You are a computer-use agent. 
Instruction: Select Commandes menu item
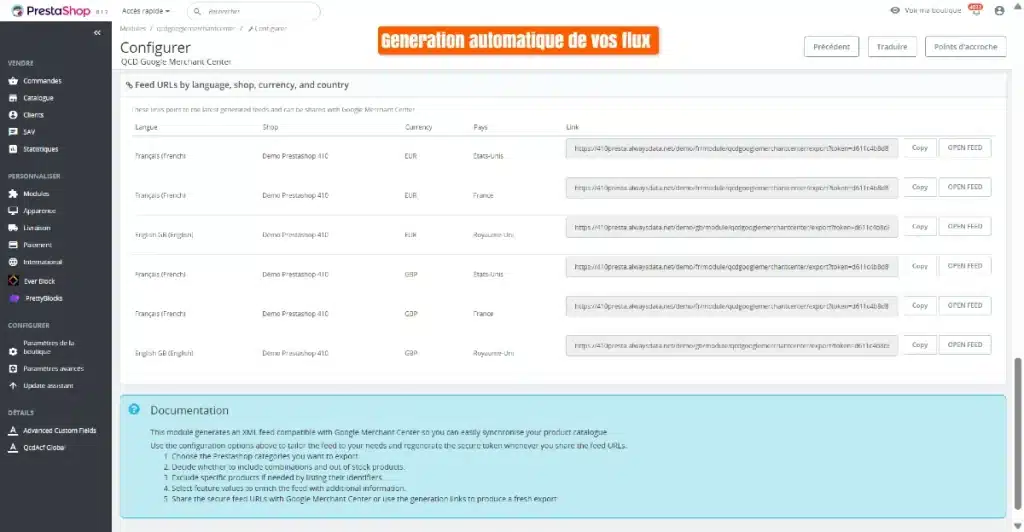42,81
